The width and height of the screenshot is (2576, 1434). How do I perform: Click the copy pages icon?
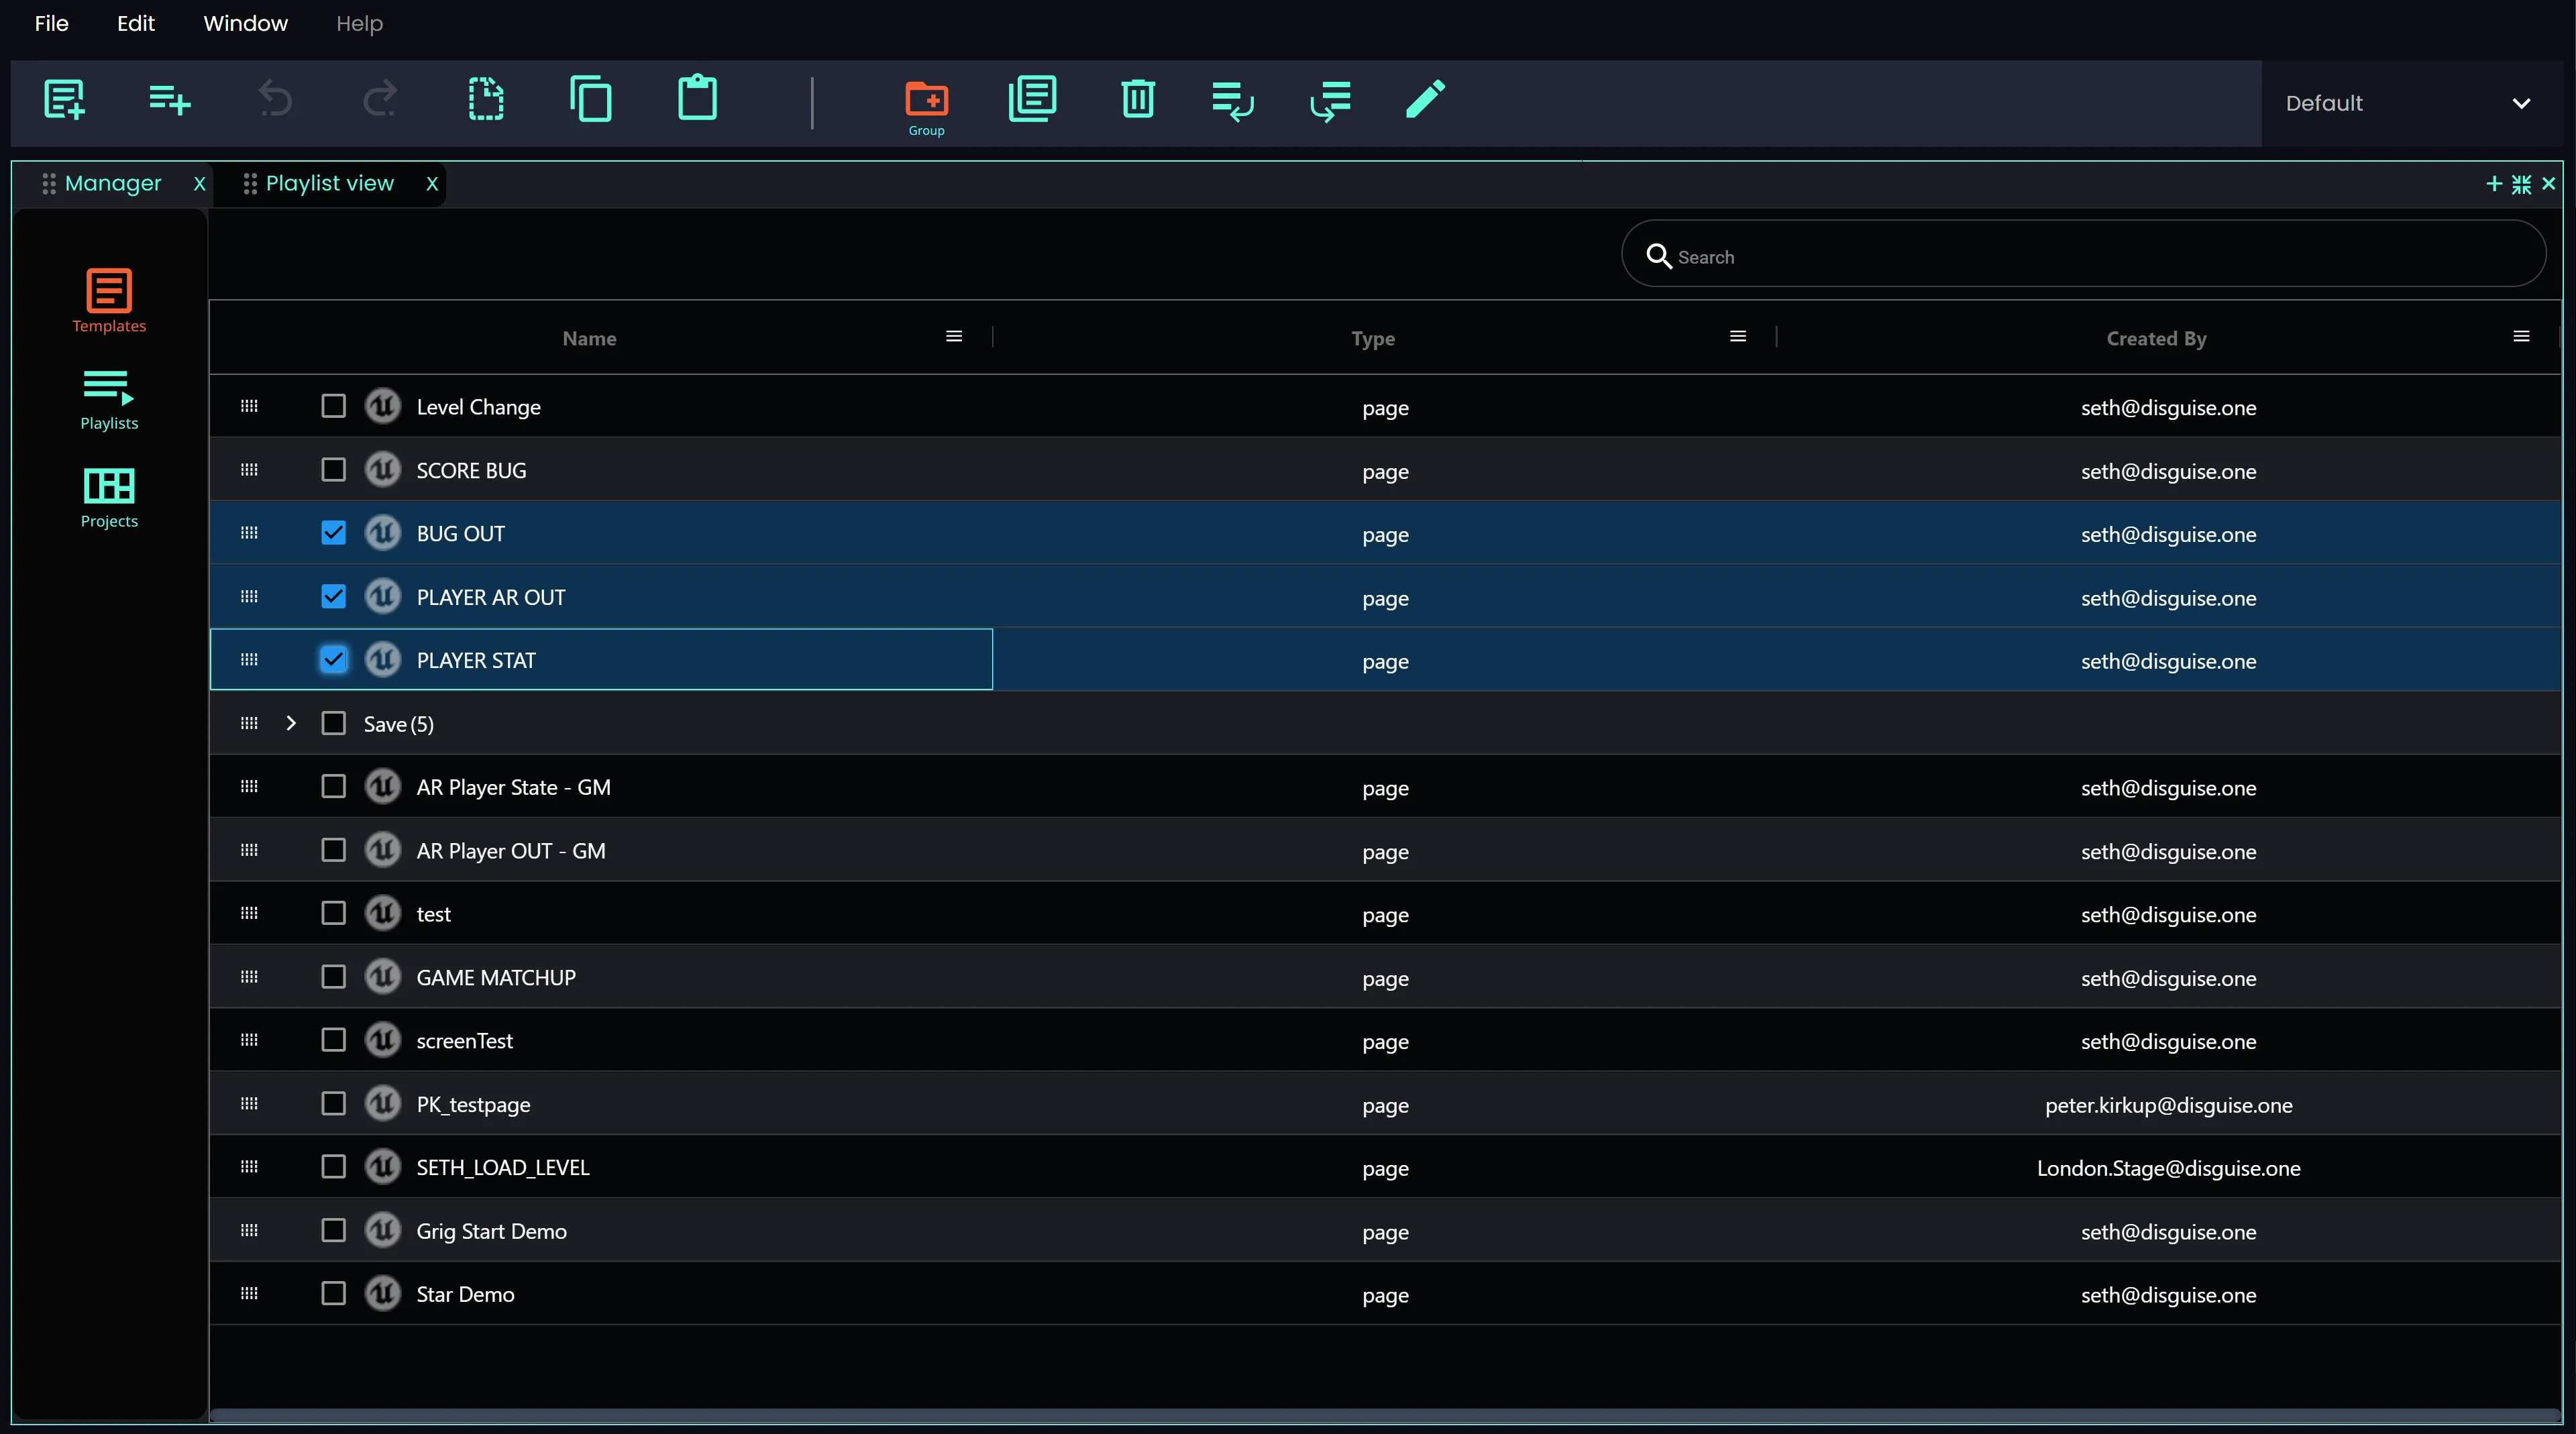point(591,99)
